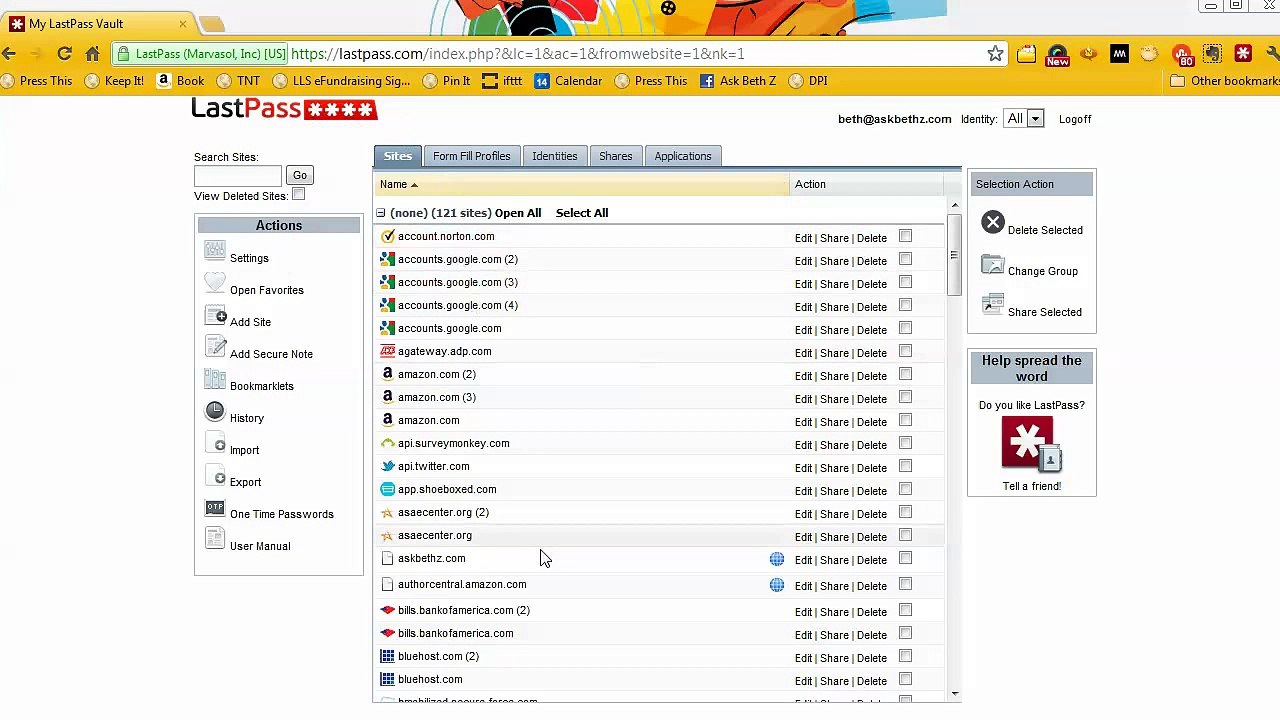Click the globe icon for authorcentral.amazon.com
Viewport: 1280px width, 720px height.
tap(777, 585)
